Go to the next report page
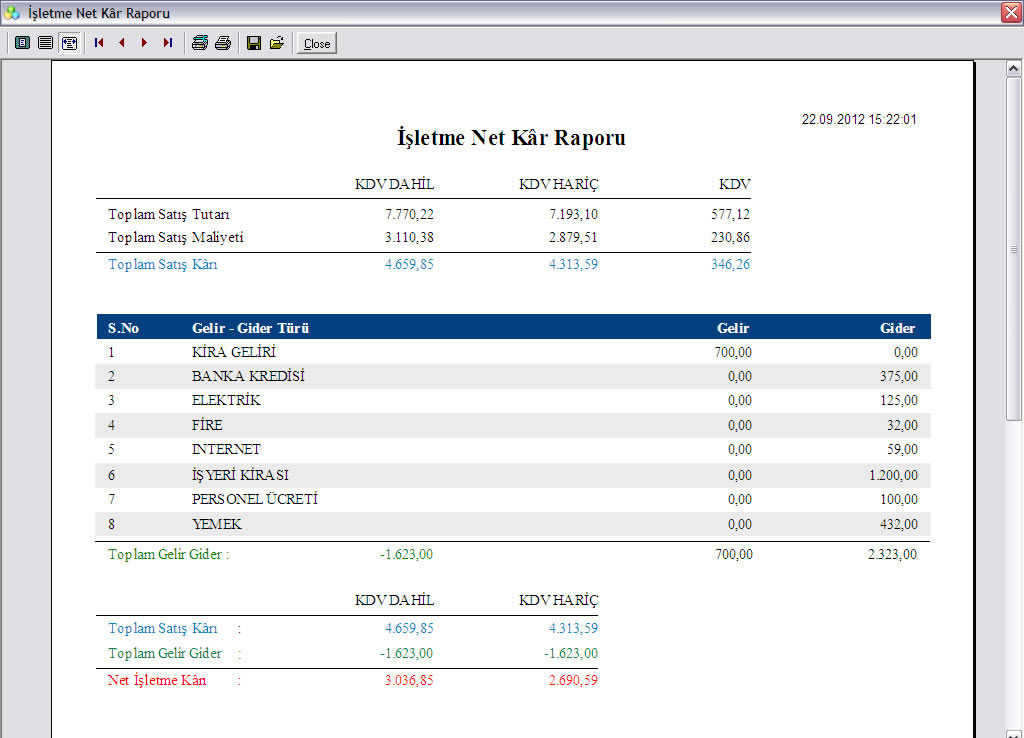1024x738 pixels. point(144,43)
